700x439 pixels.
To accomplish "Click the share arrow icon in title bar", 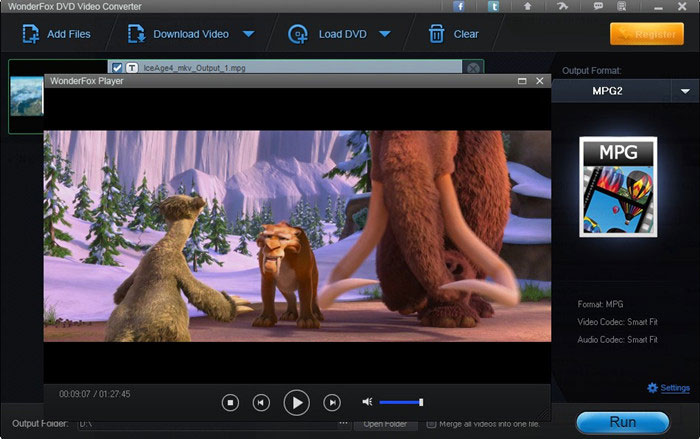I will [562, 6].
